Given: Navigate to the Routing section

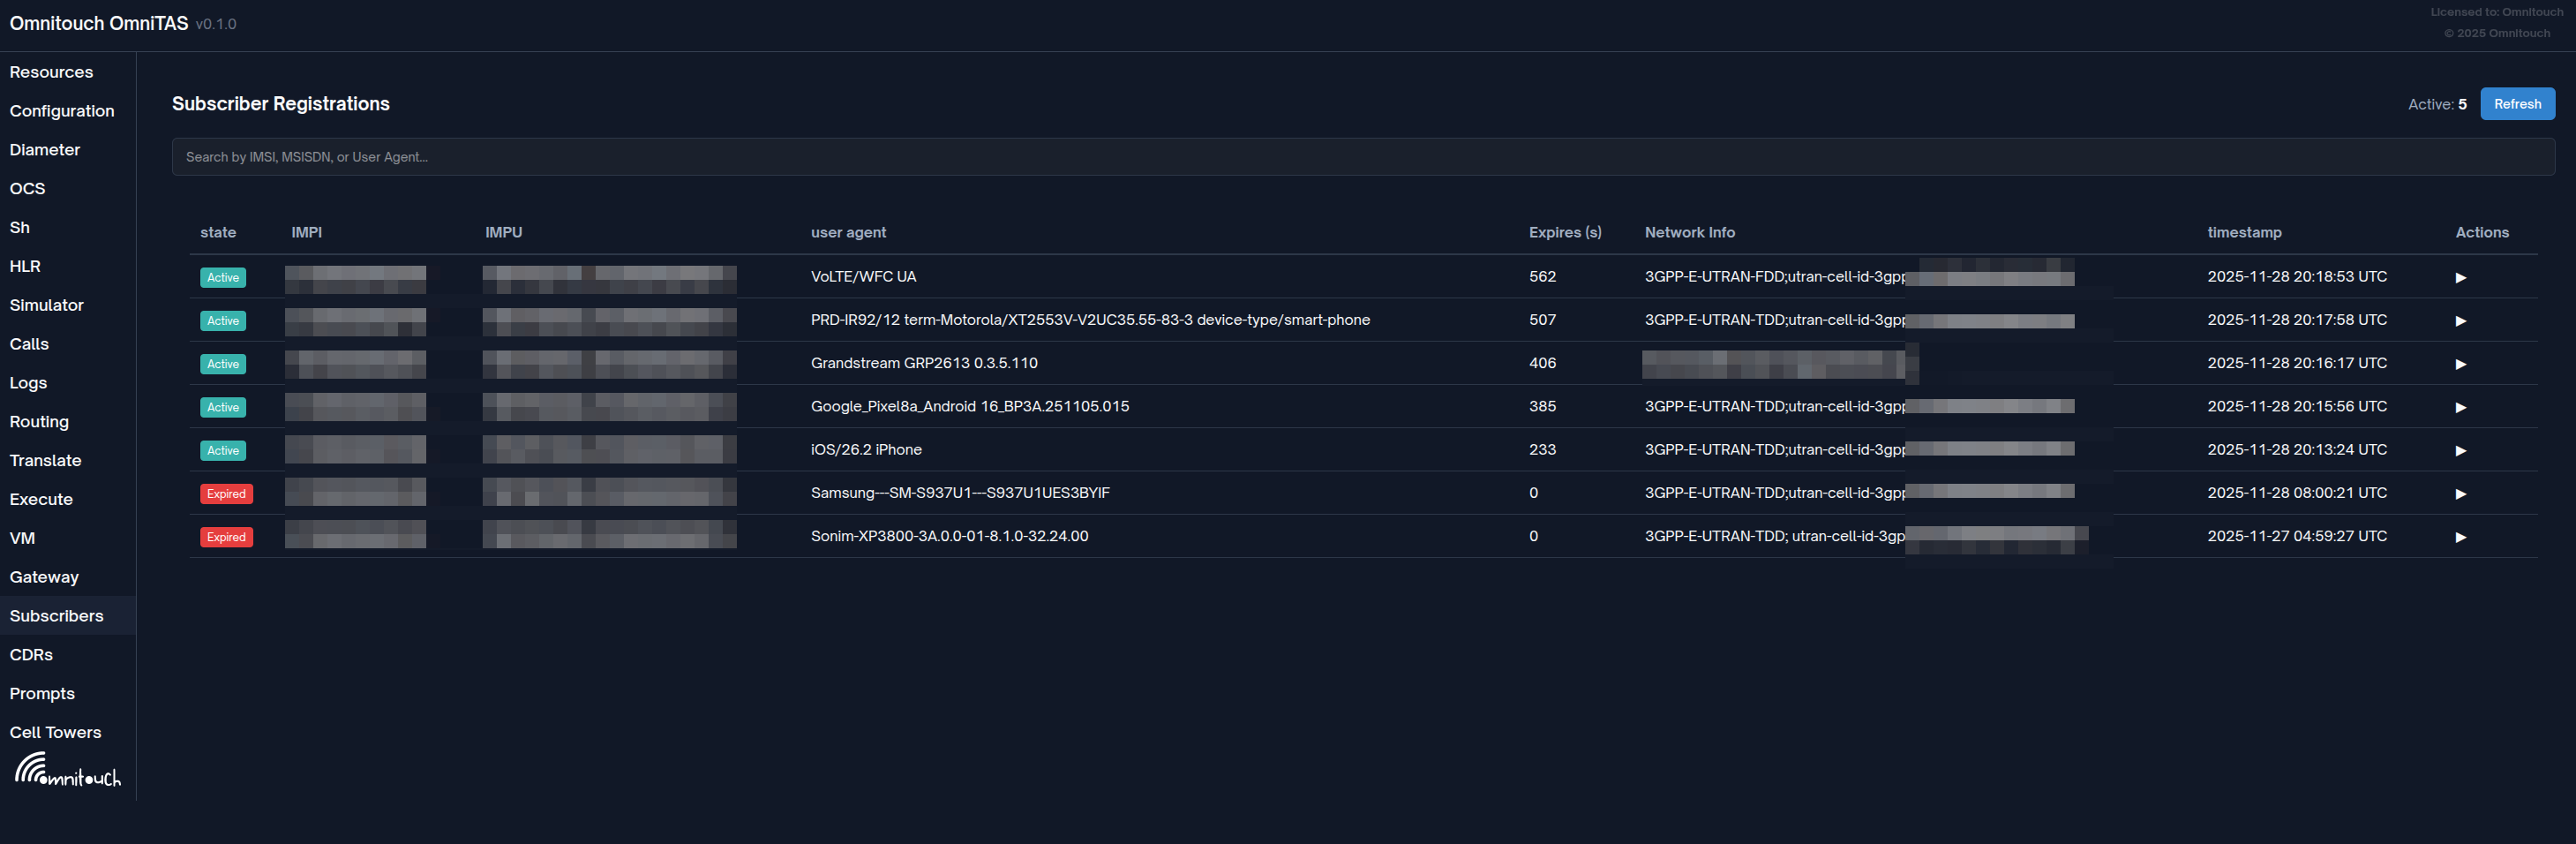Looking at the screenshot, I should coord(39,422).
